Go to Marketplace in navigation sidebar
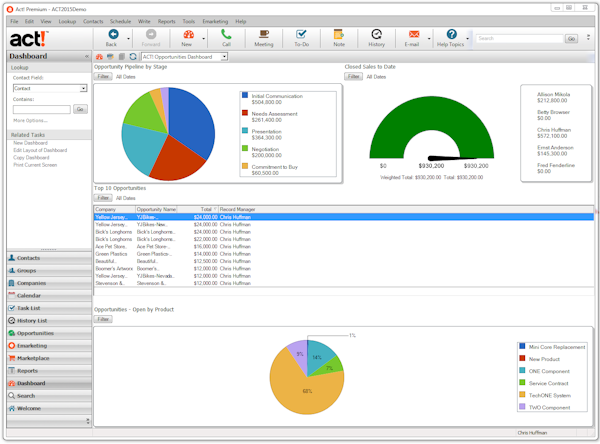Viewport: 600px width, 444px height. (x=33, y=358)
